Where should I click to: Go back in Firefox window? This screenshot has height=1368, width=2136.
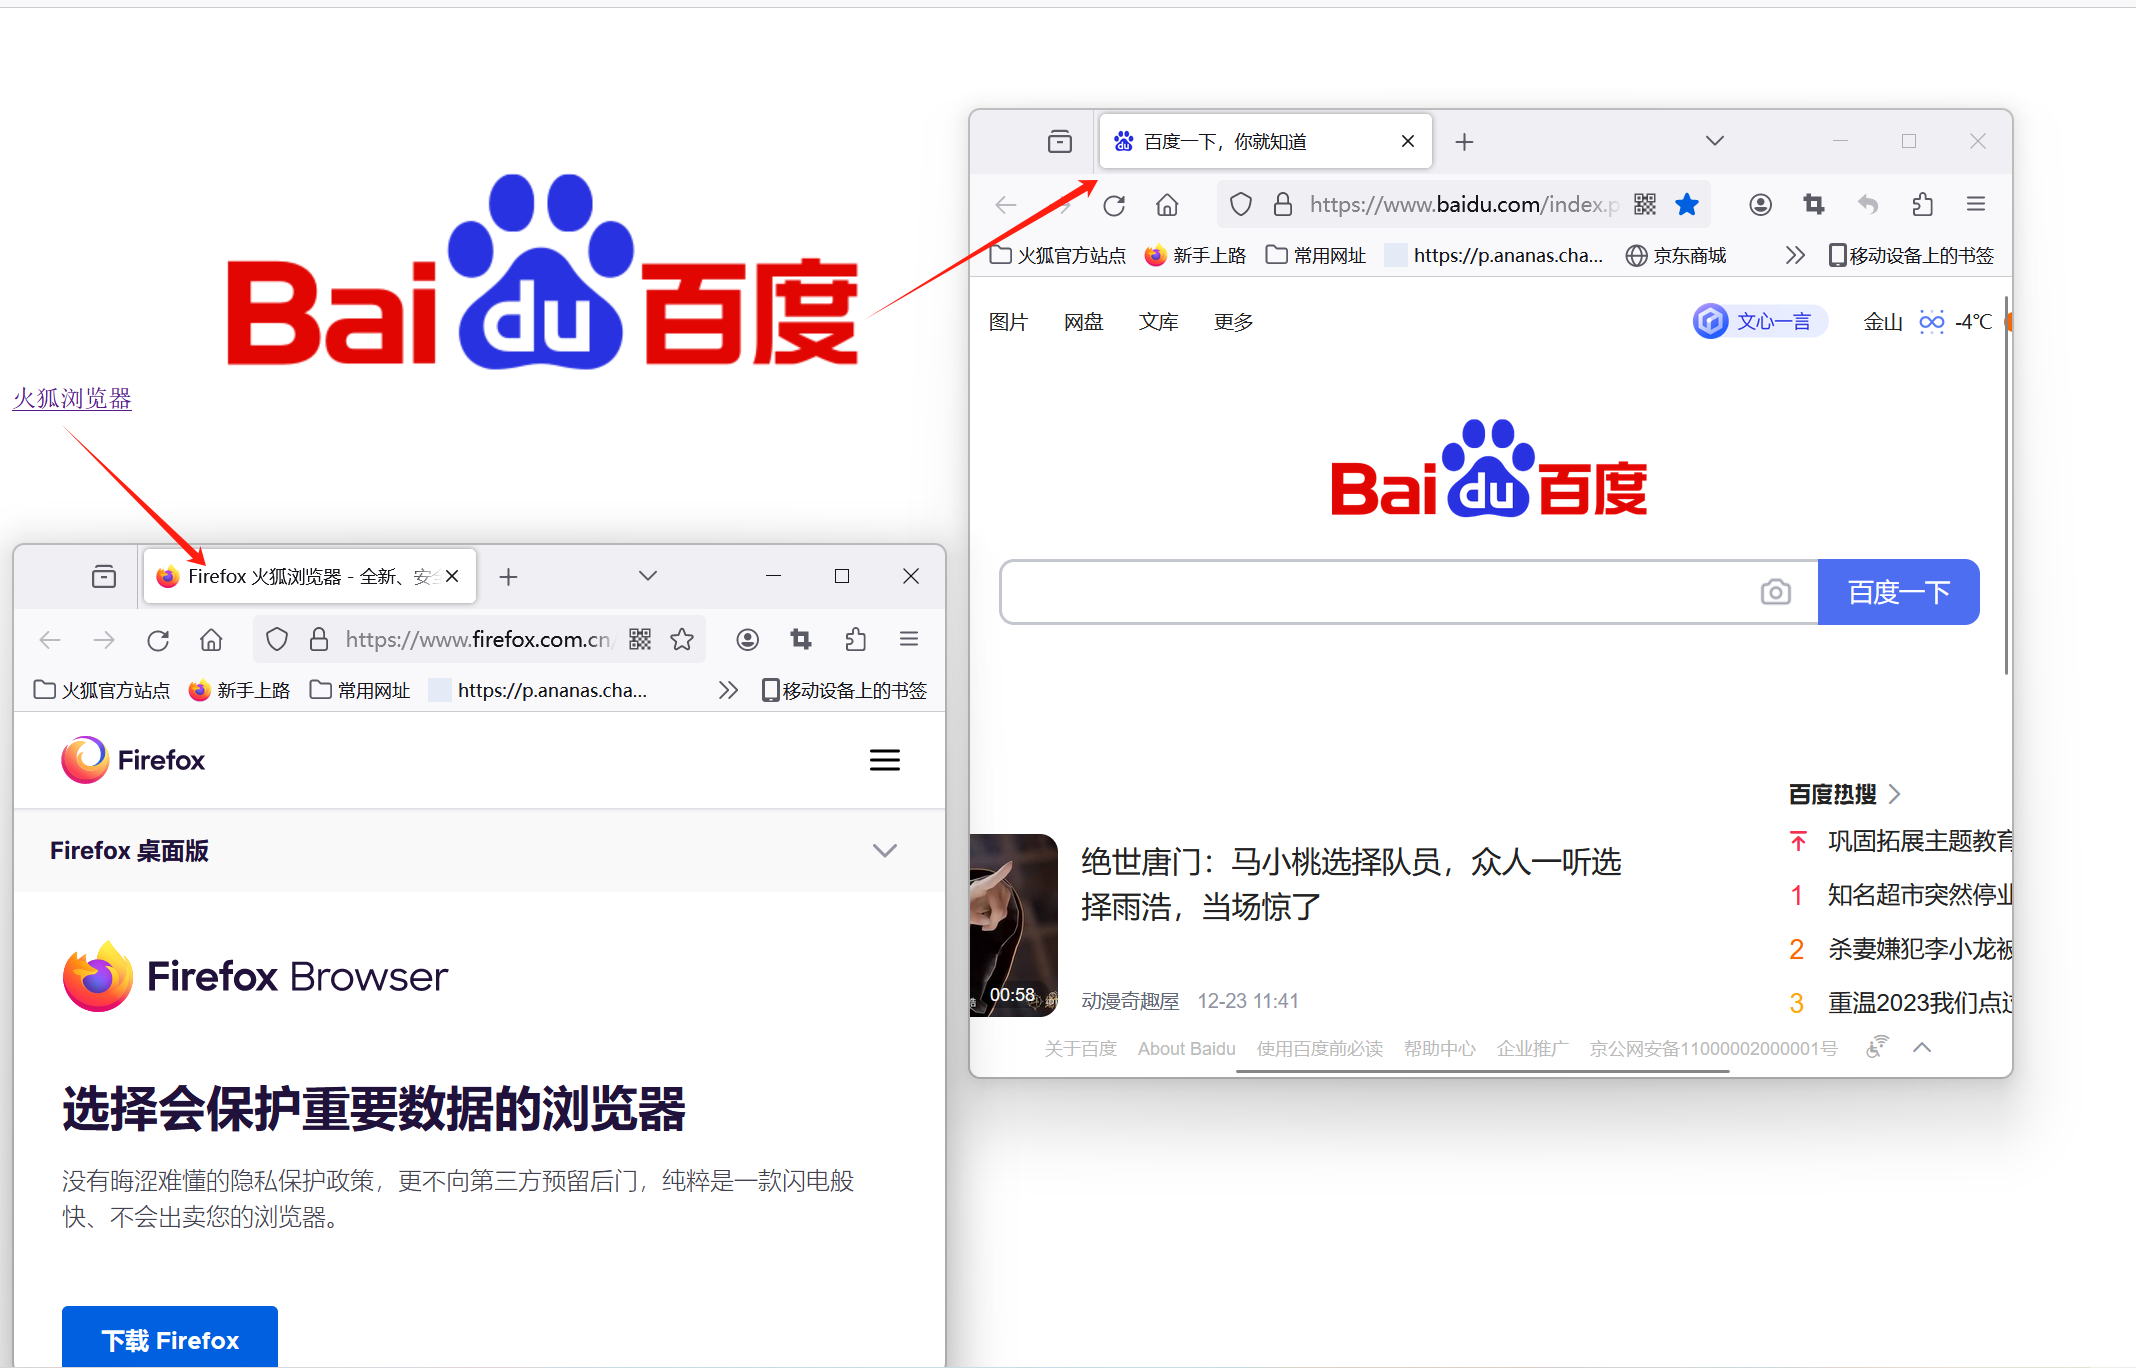pos(50,640)
